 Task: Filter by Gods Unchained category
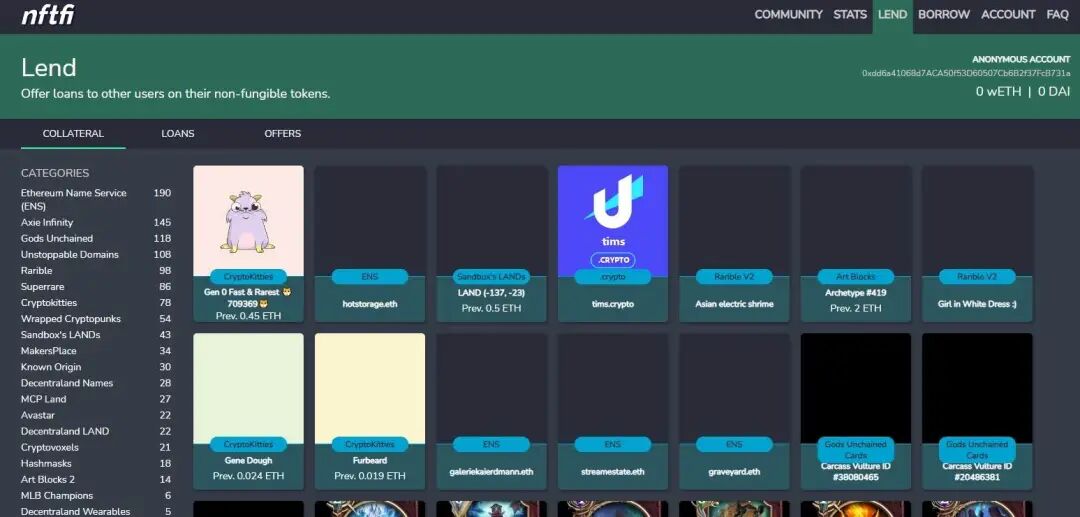pyautogui.click(x=96, y=238)
